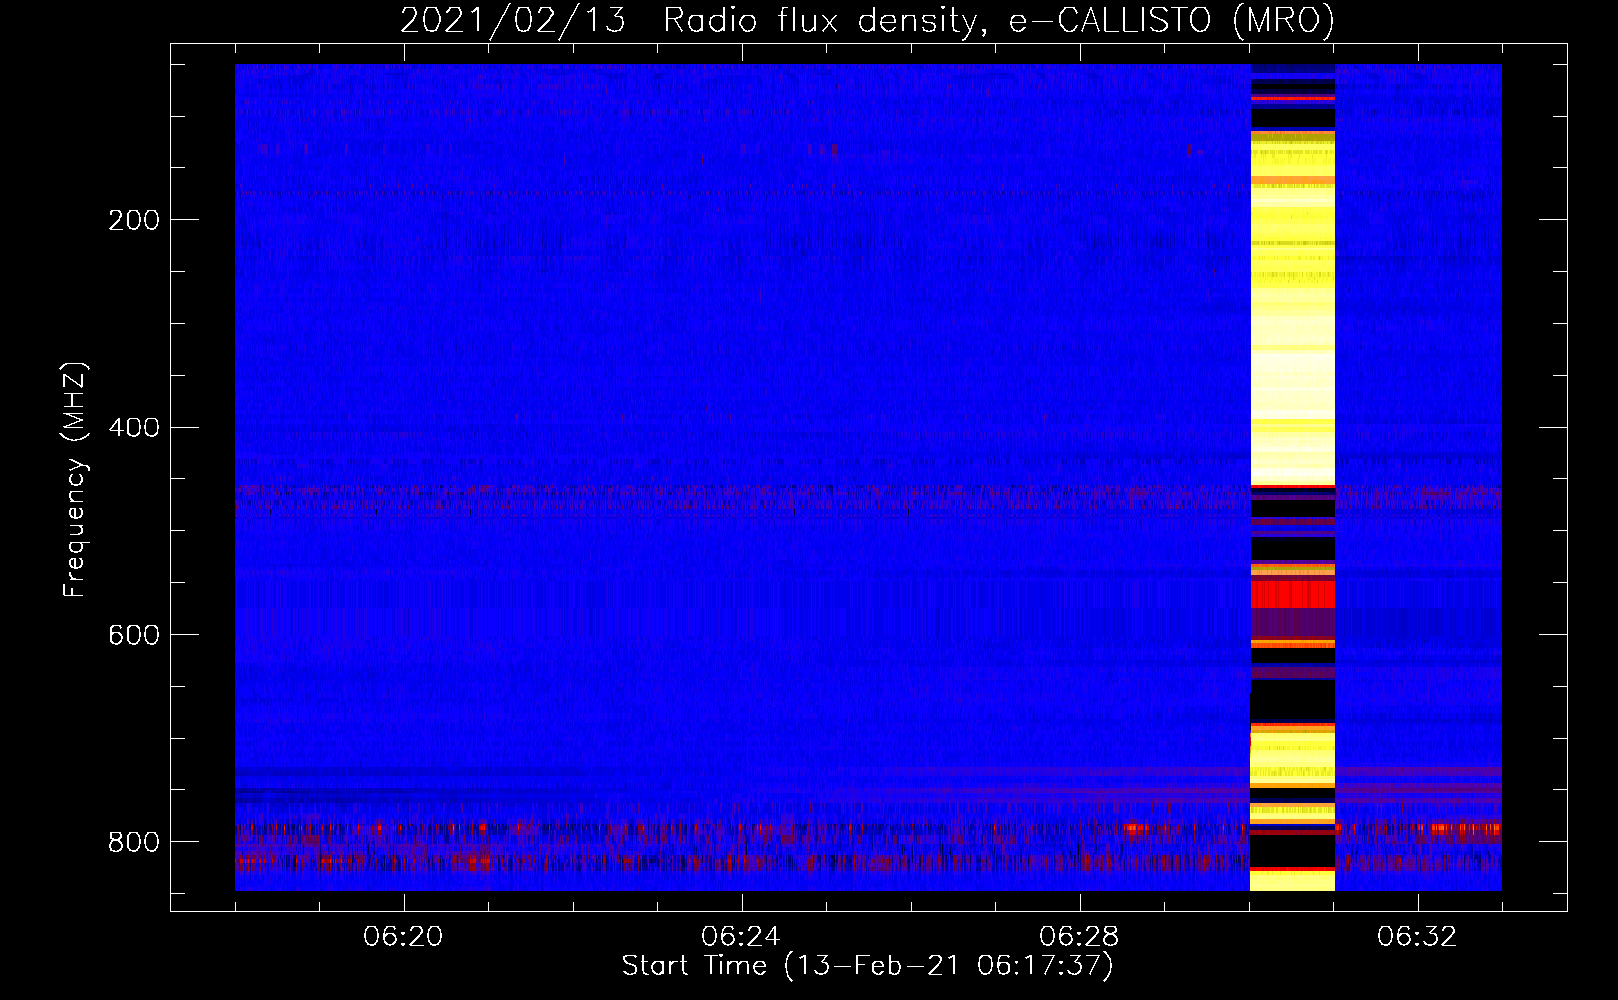
Task: Click the 800 frequency tick label
Action: pos(134,842)
